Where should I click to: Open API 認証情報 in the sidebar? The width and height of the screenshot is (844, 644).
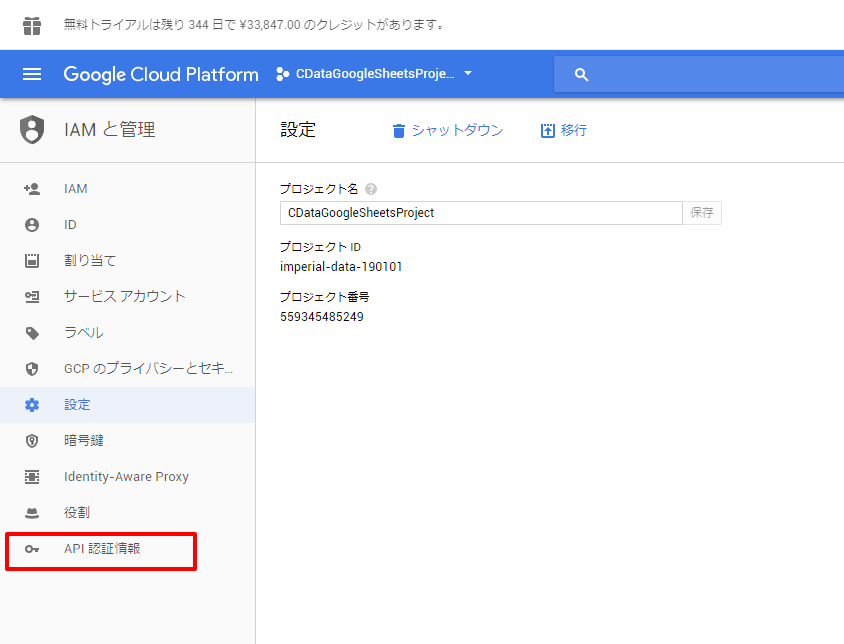coord(101,549)
